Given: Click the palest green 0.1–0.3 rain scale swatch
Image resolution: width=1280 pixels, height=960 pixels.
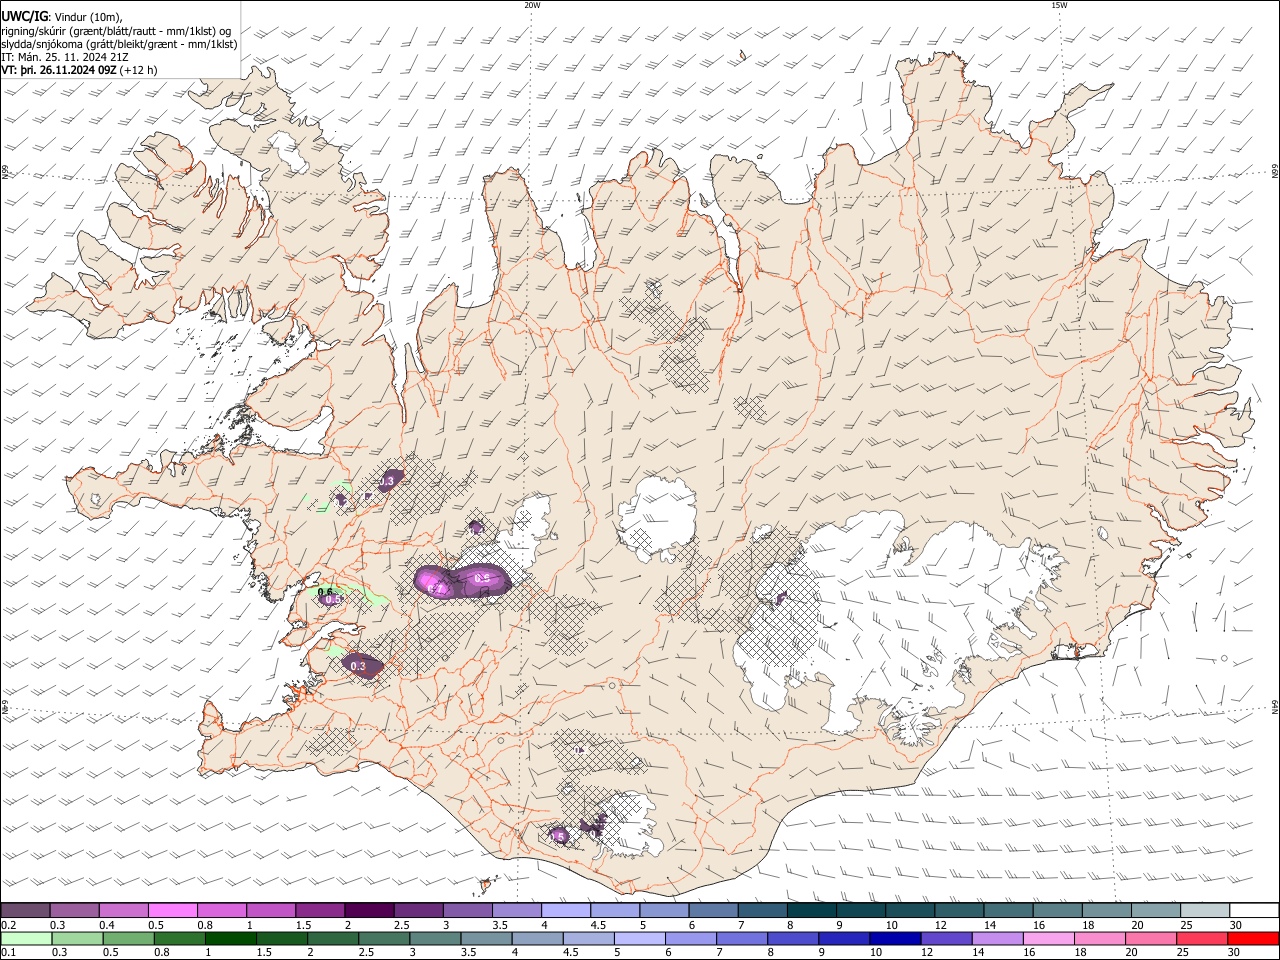Looking at the screenshot, I should pos(26,938).
